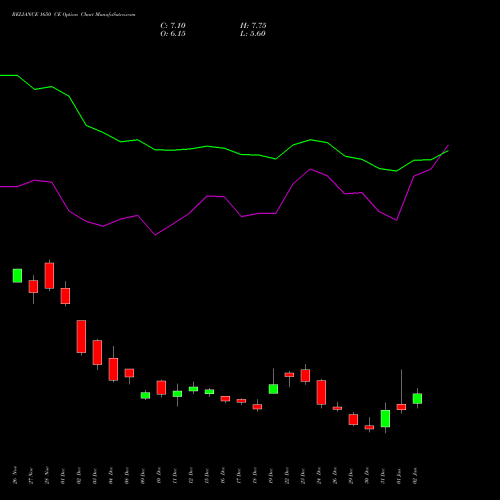Click the 19 Dec date label
Screen dimensions: 500x500
271,475
